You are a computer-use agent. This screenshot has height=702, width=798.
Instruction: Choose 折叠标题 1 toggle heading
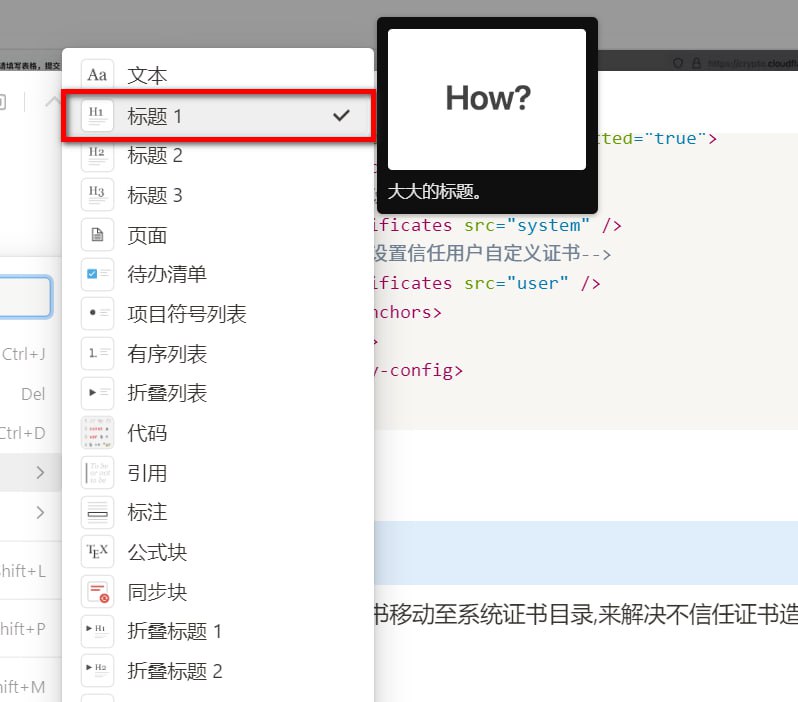[x=174, y=632]
